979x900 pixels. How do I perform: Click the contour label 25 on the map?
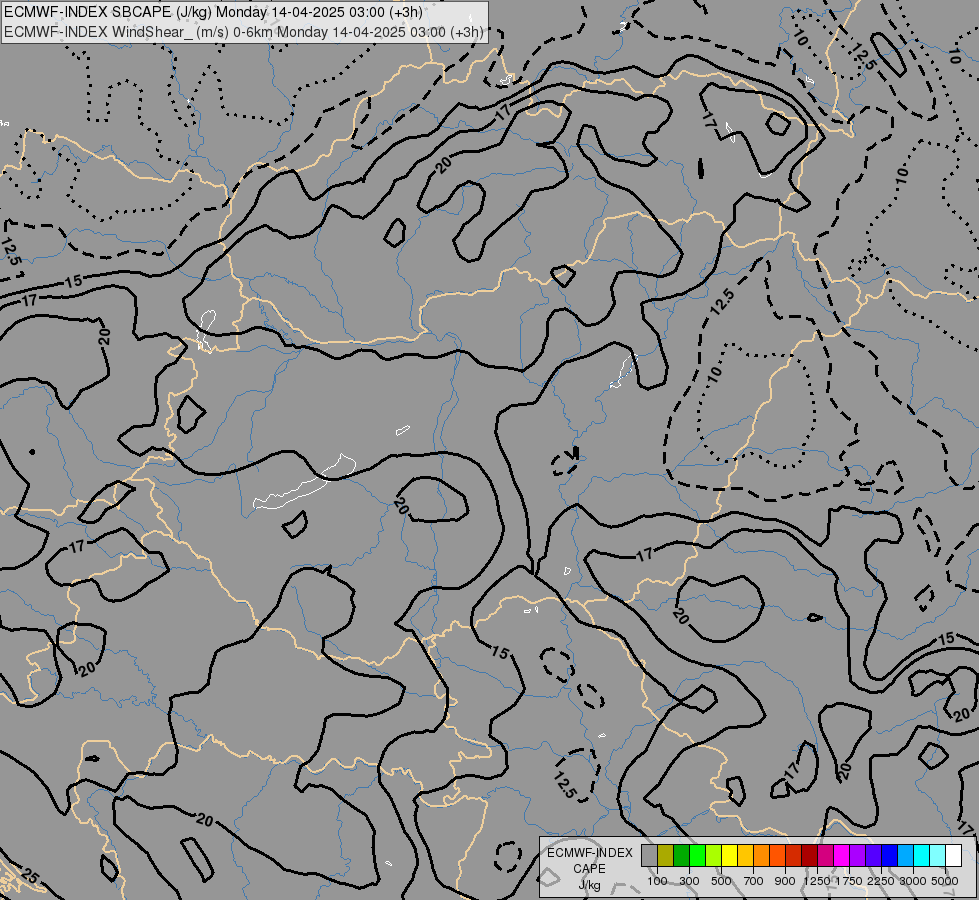pos(29,876)
